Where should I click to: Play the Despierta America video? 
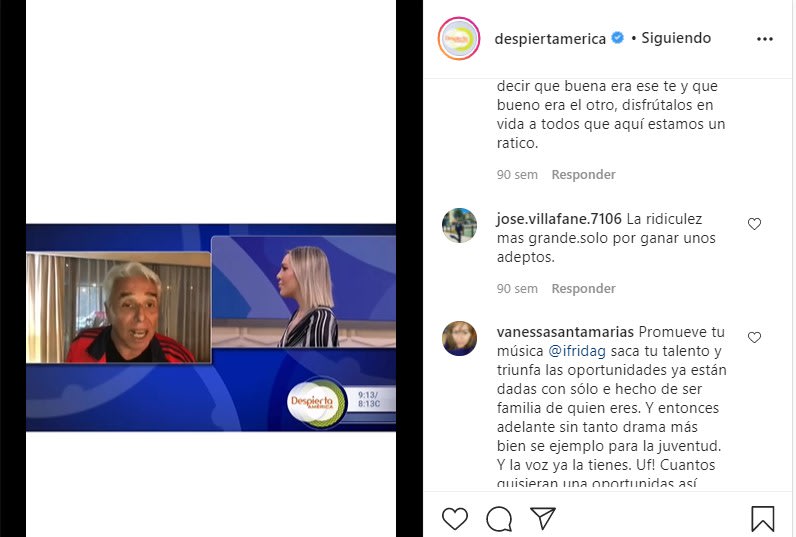tap(211, 327)
